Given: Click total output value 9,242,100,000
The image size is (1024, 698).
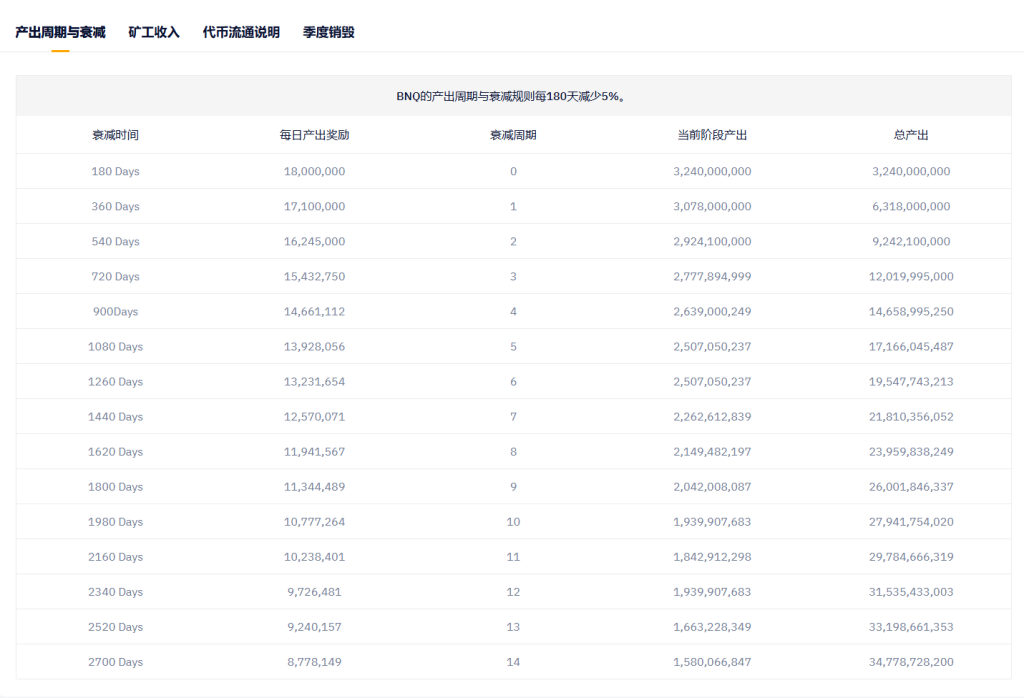Looking at the screenshot, I should [911, 242].
